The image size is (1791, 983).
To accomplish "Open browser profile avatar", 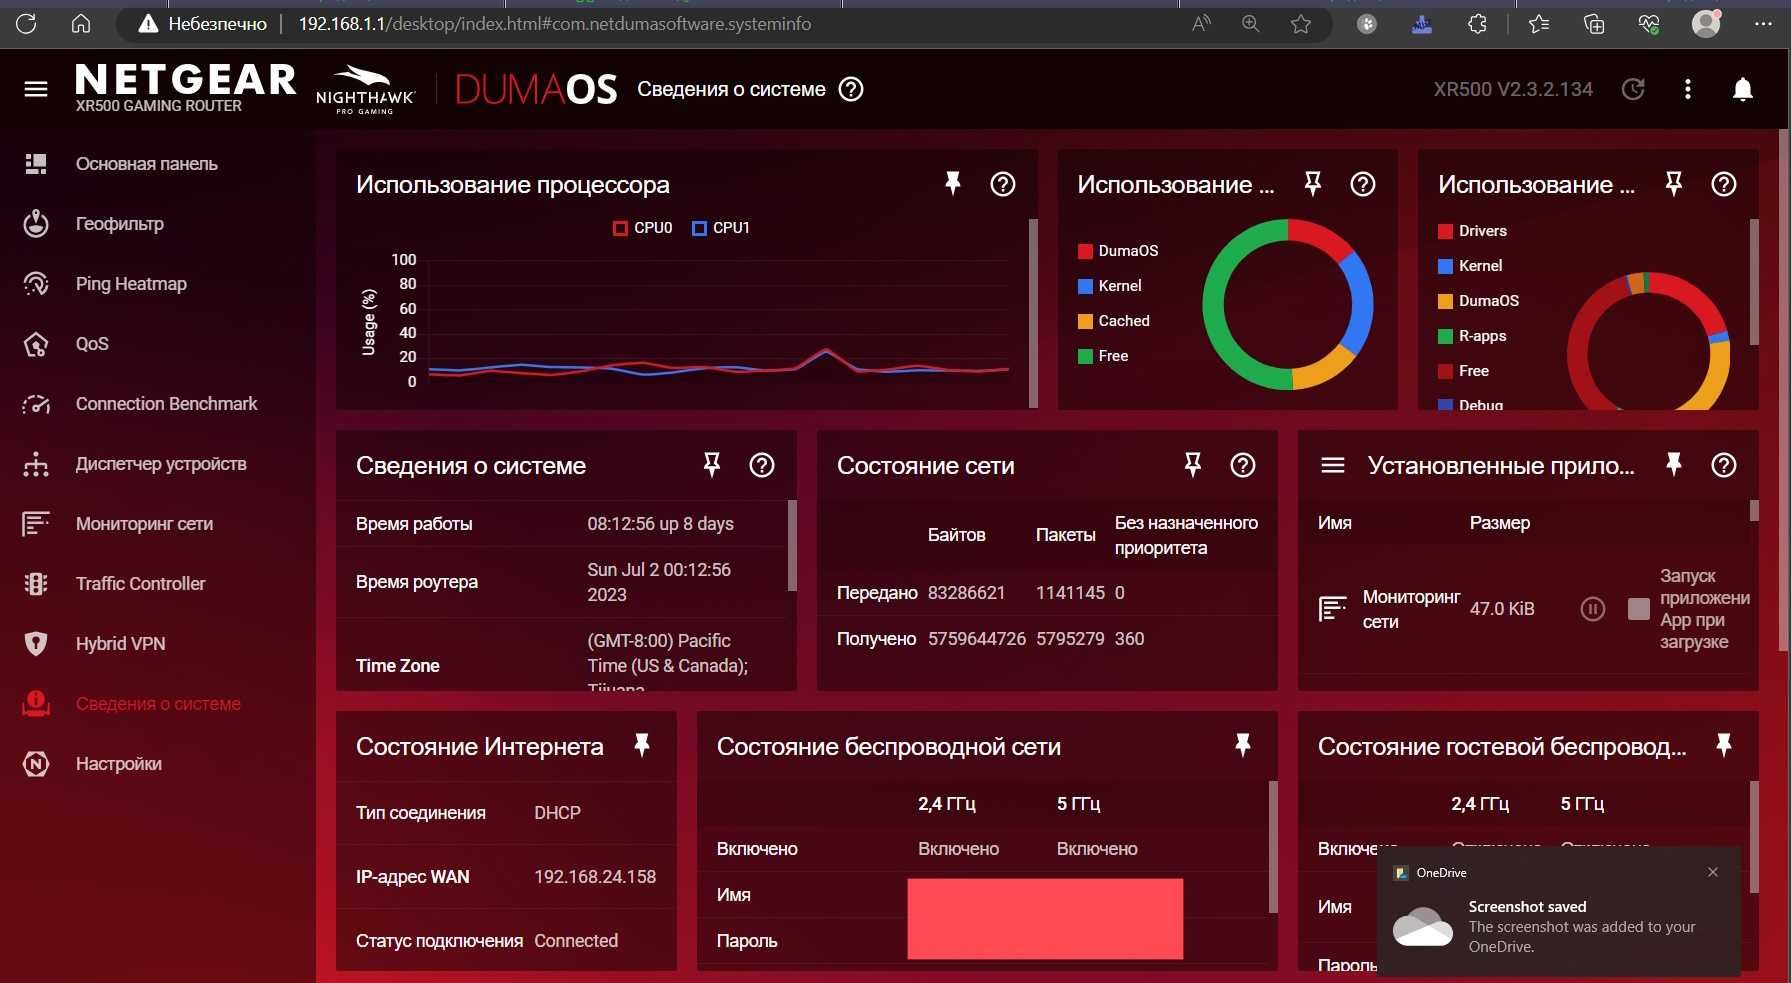I will coord(1706,24).
